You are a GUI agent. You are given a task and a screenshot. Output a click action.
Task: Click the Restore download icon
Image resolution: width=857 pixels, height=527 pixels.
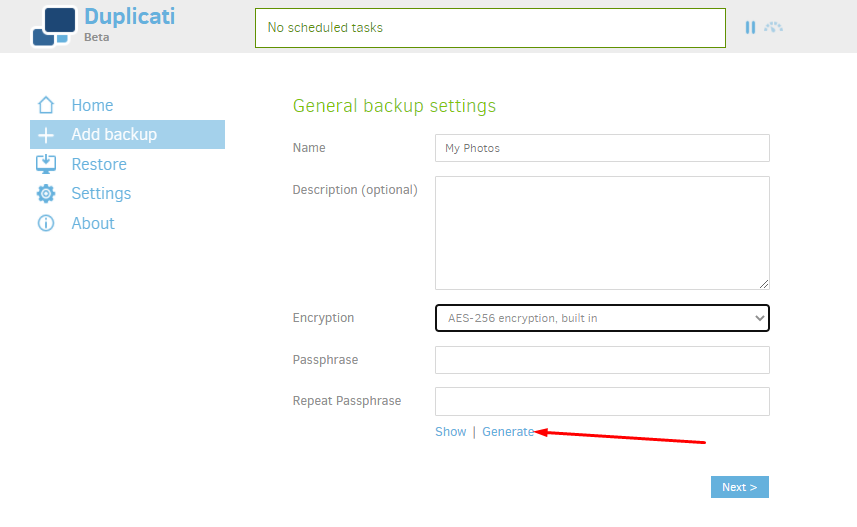pyautogui.click(x=46, y=164)
